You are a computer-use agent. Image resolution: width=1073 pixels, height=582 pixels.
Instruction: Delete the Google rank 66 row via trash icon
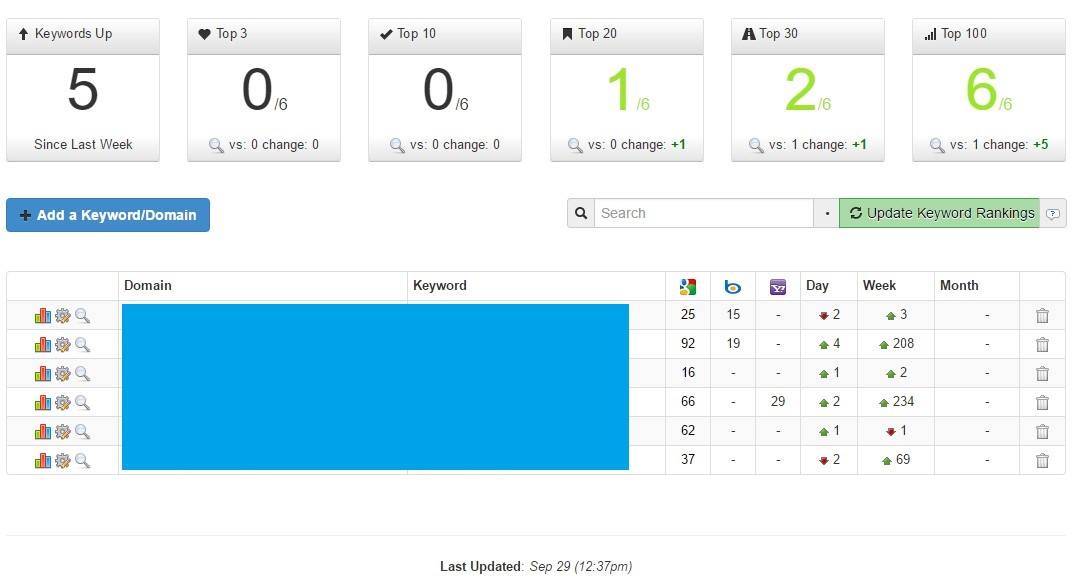[1042, 402]
